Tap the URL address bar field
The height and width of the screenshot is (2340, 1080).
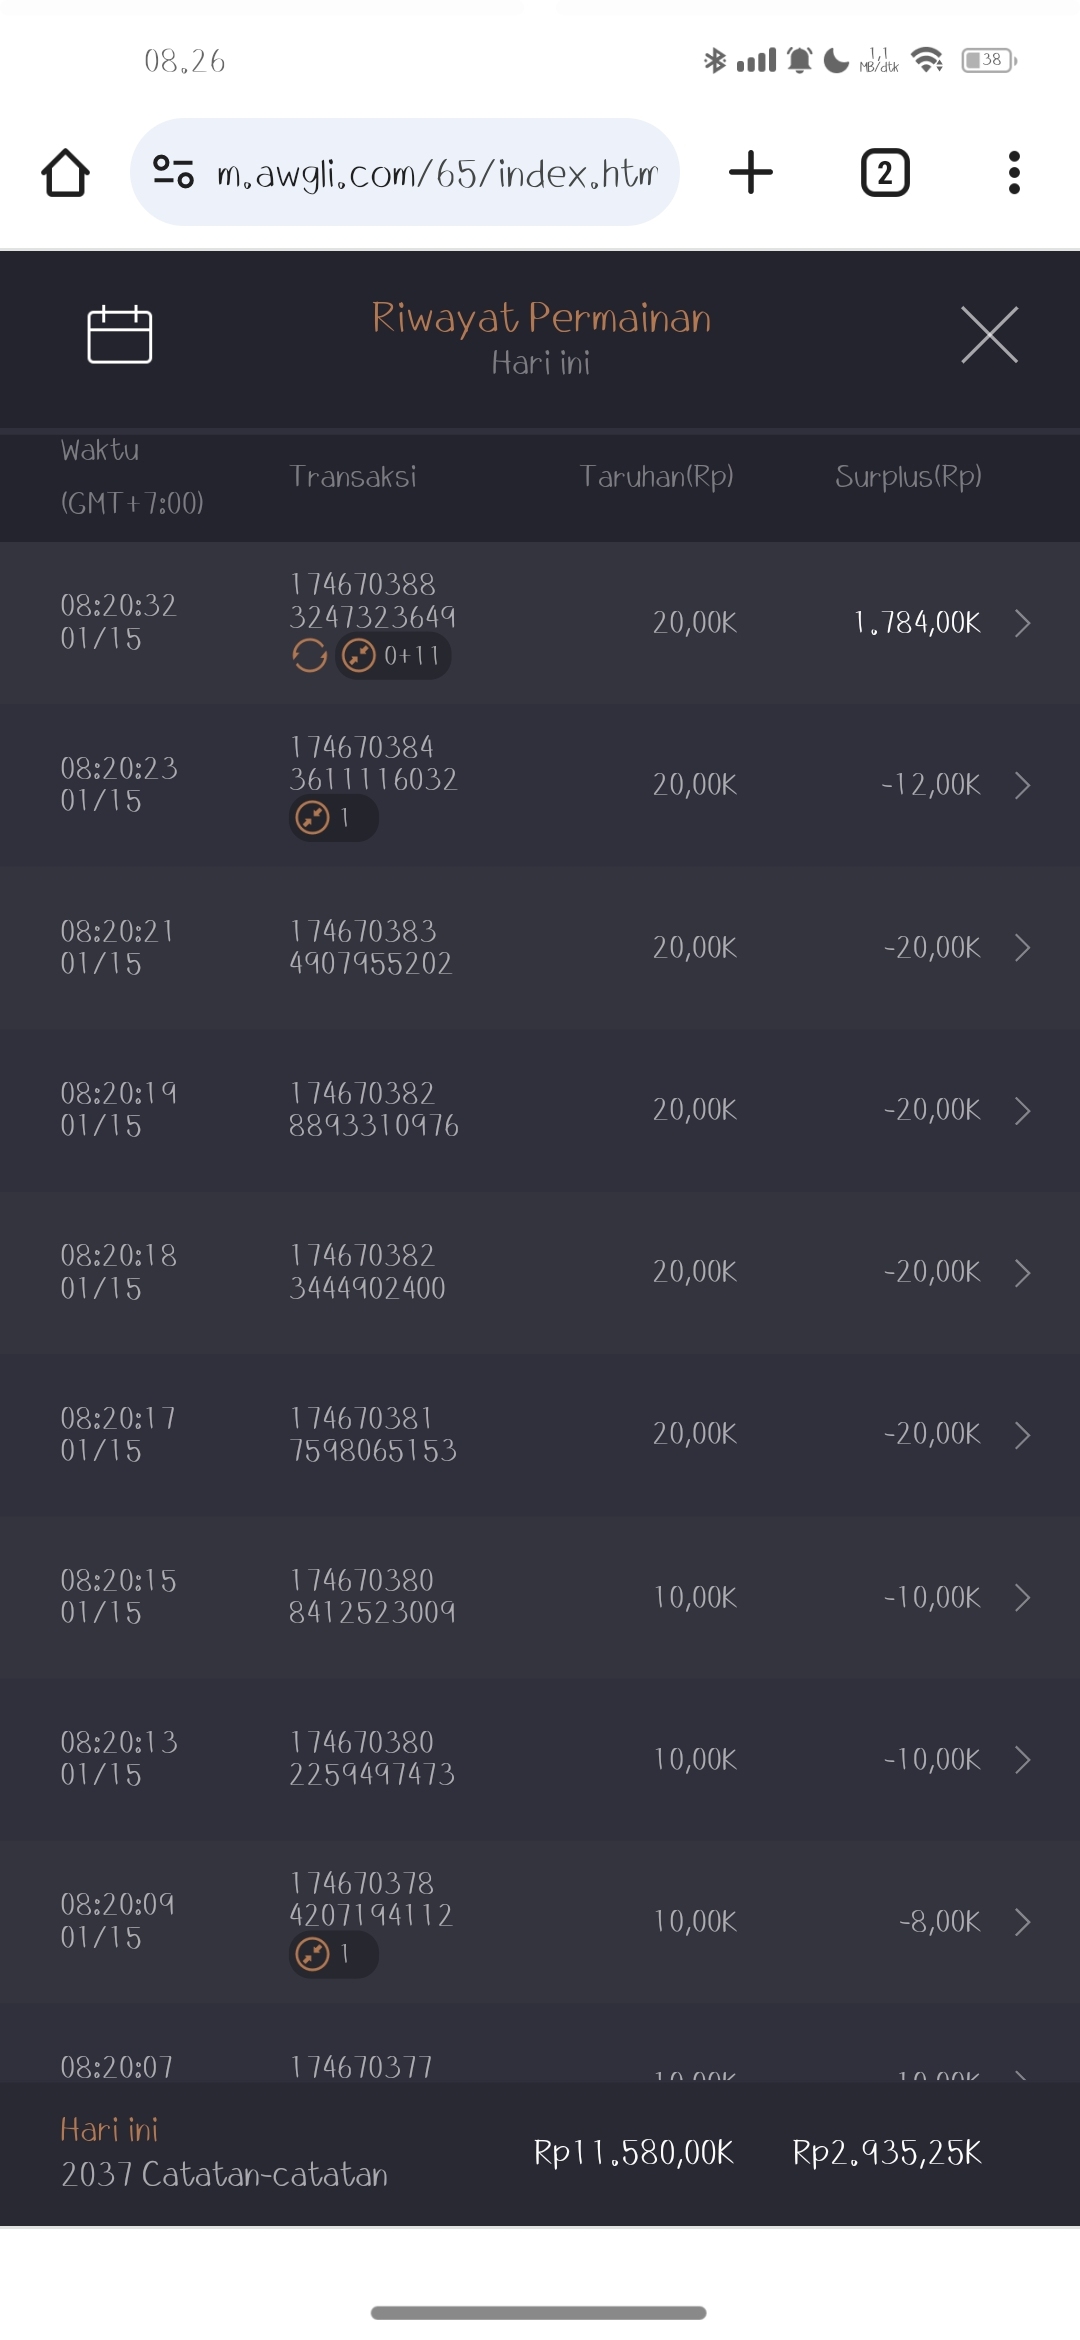click(x=437, y=173)
